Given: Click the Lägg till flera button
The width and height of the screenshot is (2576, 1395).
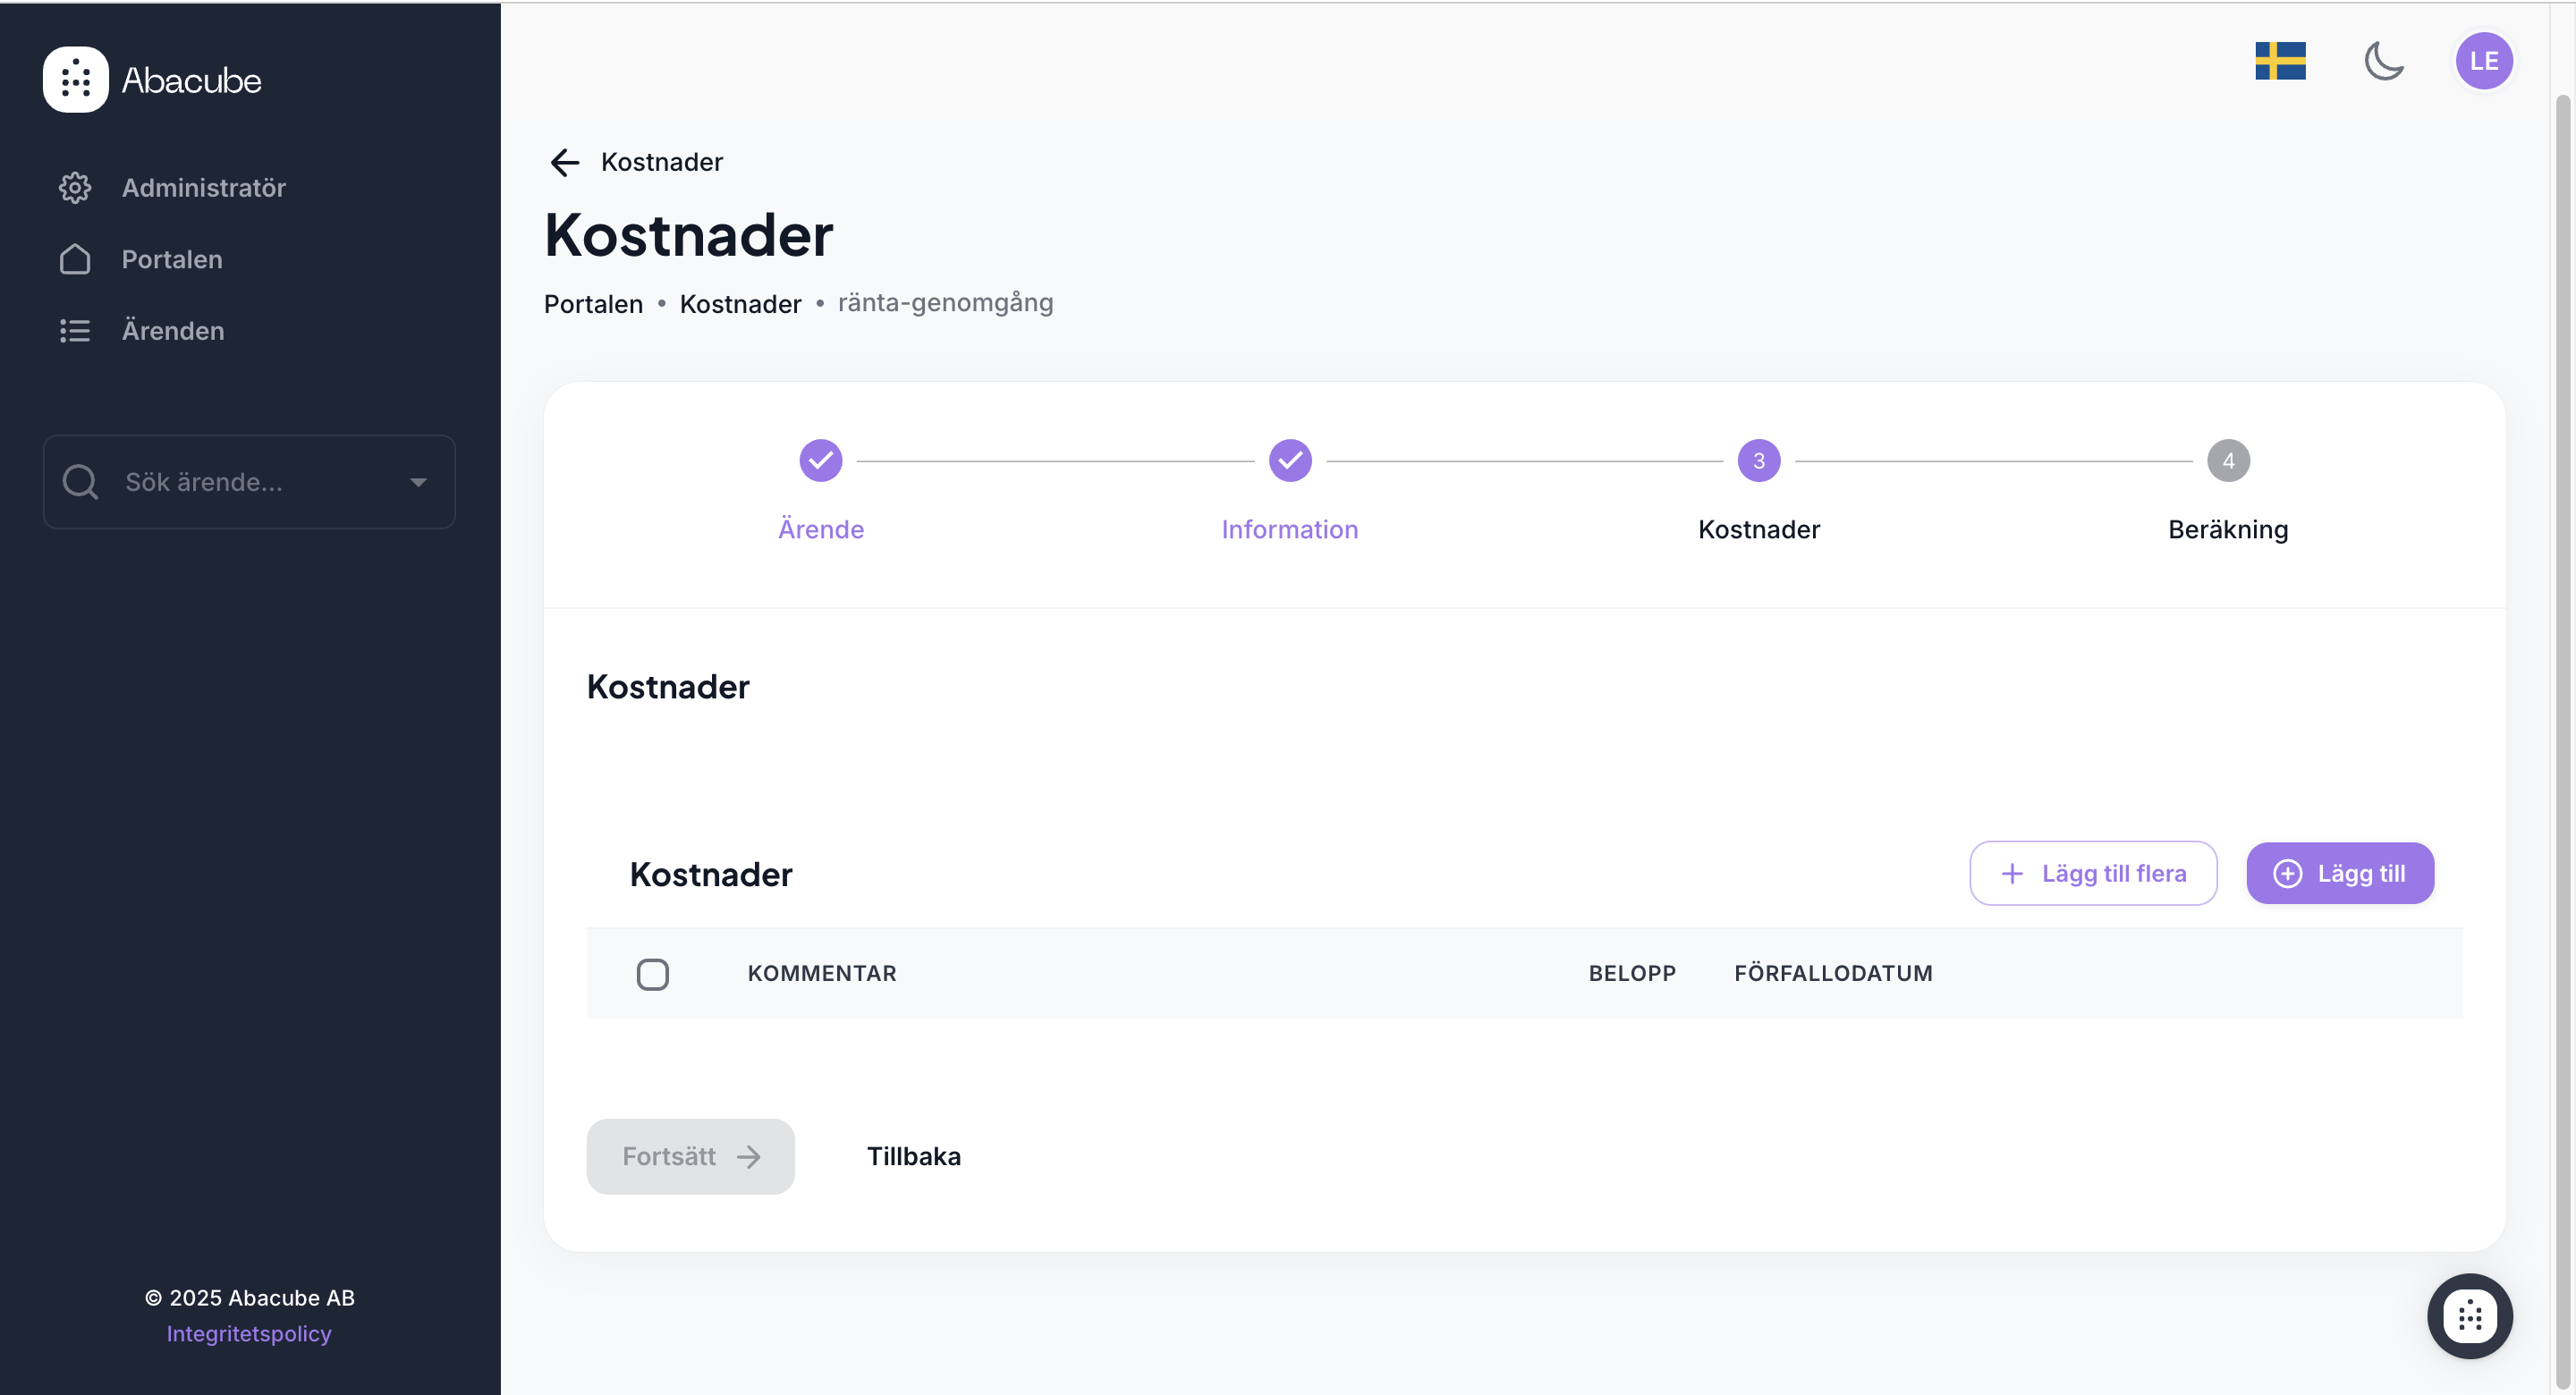Looking at the screenshot, I should (x=2093, y=874).
